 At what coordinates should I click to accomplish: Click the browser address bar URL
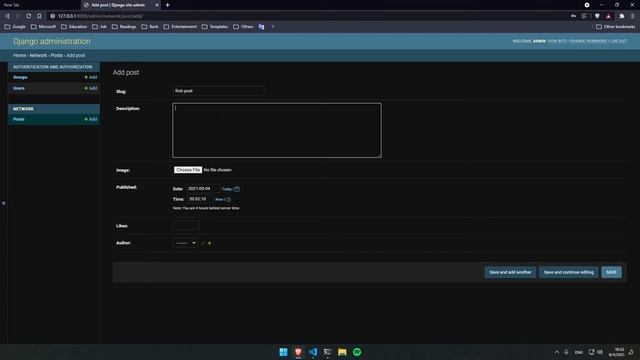[100, 16]
